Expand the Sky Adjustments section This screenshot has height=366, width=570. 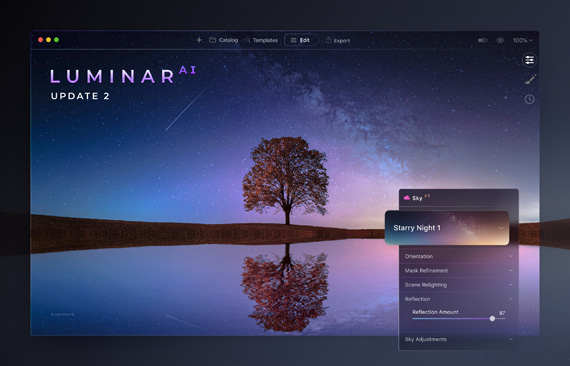(458, 339)
